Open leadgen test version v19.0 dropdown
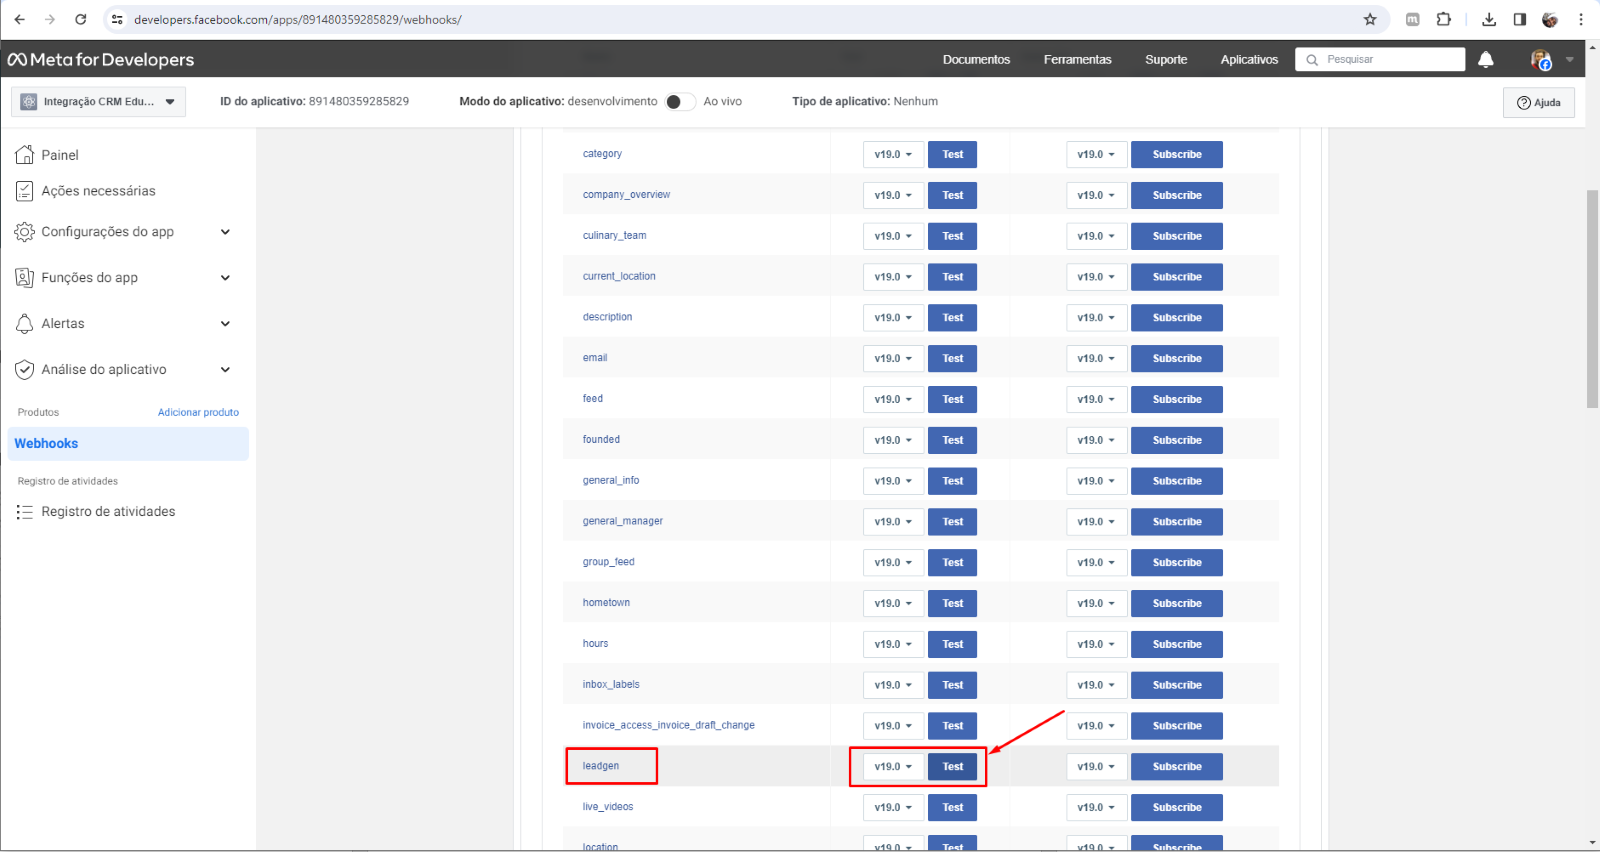Image resolution: width=1600 pixels, height=852 pixels. tap(894, 767)
